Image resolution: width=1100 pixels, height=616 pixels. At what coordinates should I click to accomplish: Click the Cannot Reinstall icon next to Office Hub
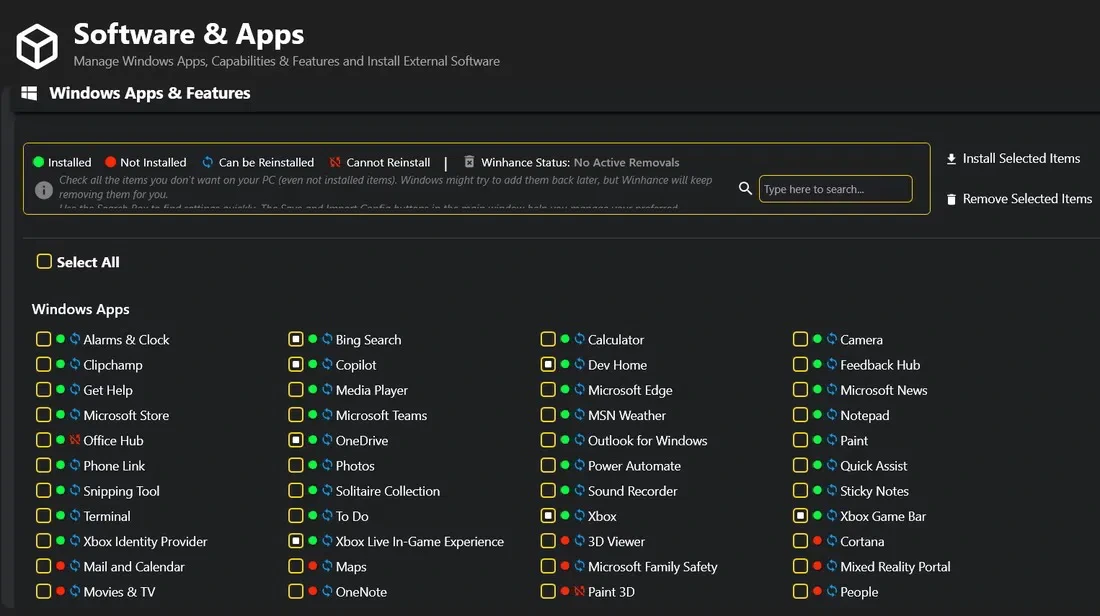pyautogui.click(x=75, y=441)
